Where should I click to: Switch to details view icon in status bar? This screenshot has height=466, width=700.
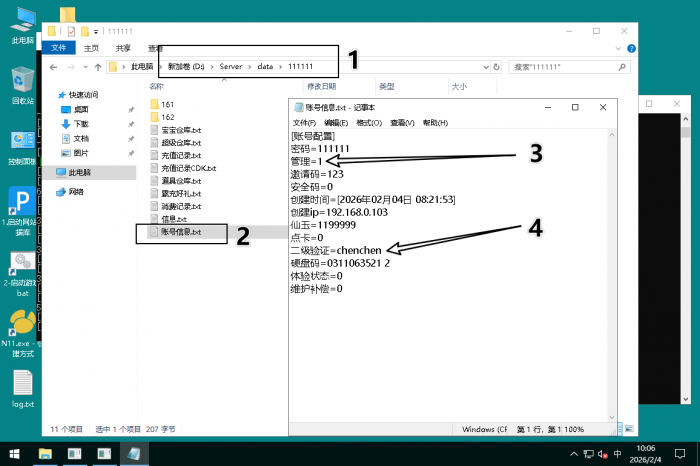621,429
